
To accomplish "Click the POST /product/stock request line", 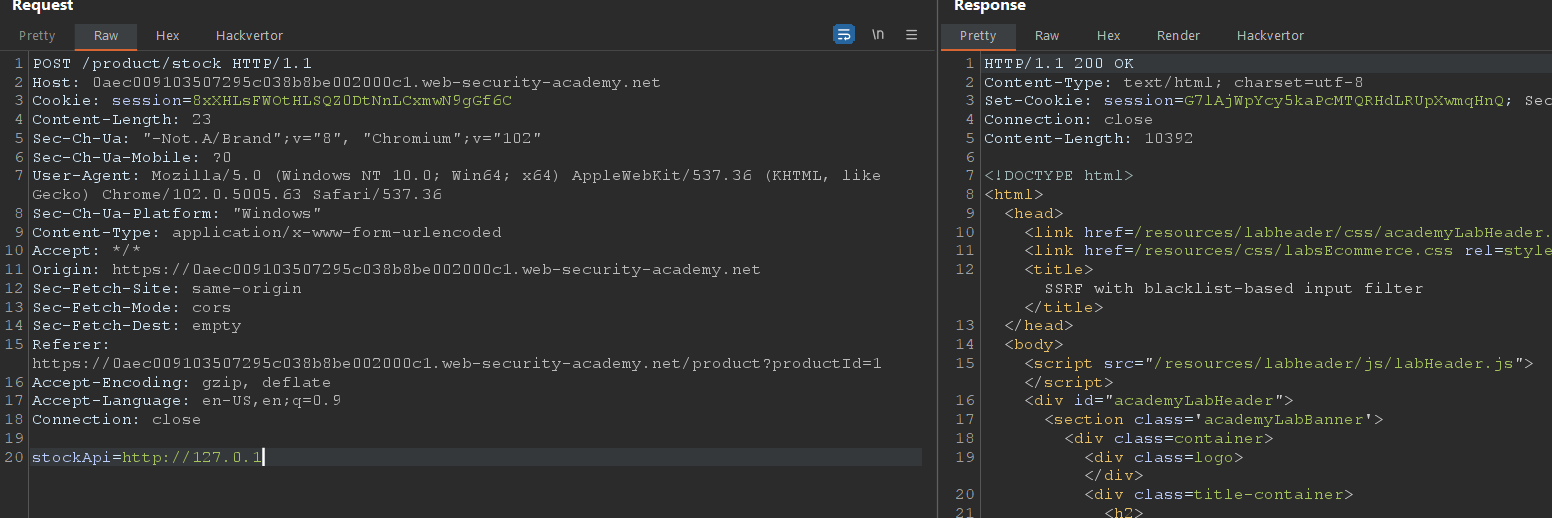I will [172, 63].
